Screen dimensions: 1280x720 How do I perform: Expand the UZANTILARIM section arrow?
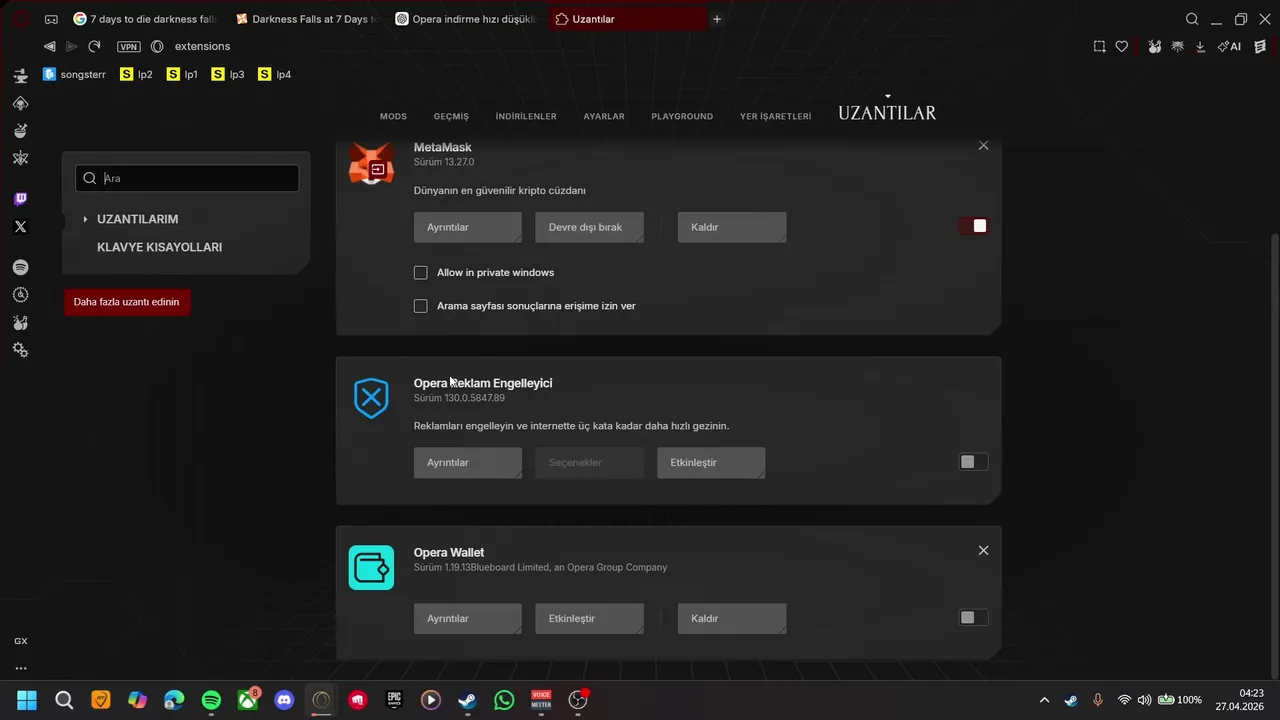(x=85, y=219)
